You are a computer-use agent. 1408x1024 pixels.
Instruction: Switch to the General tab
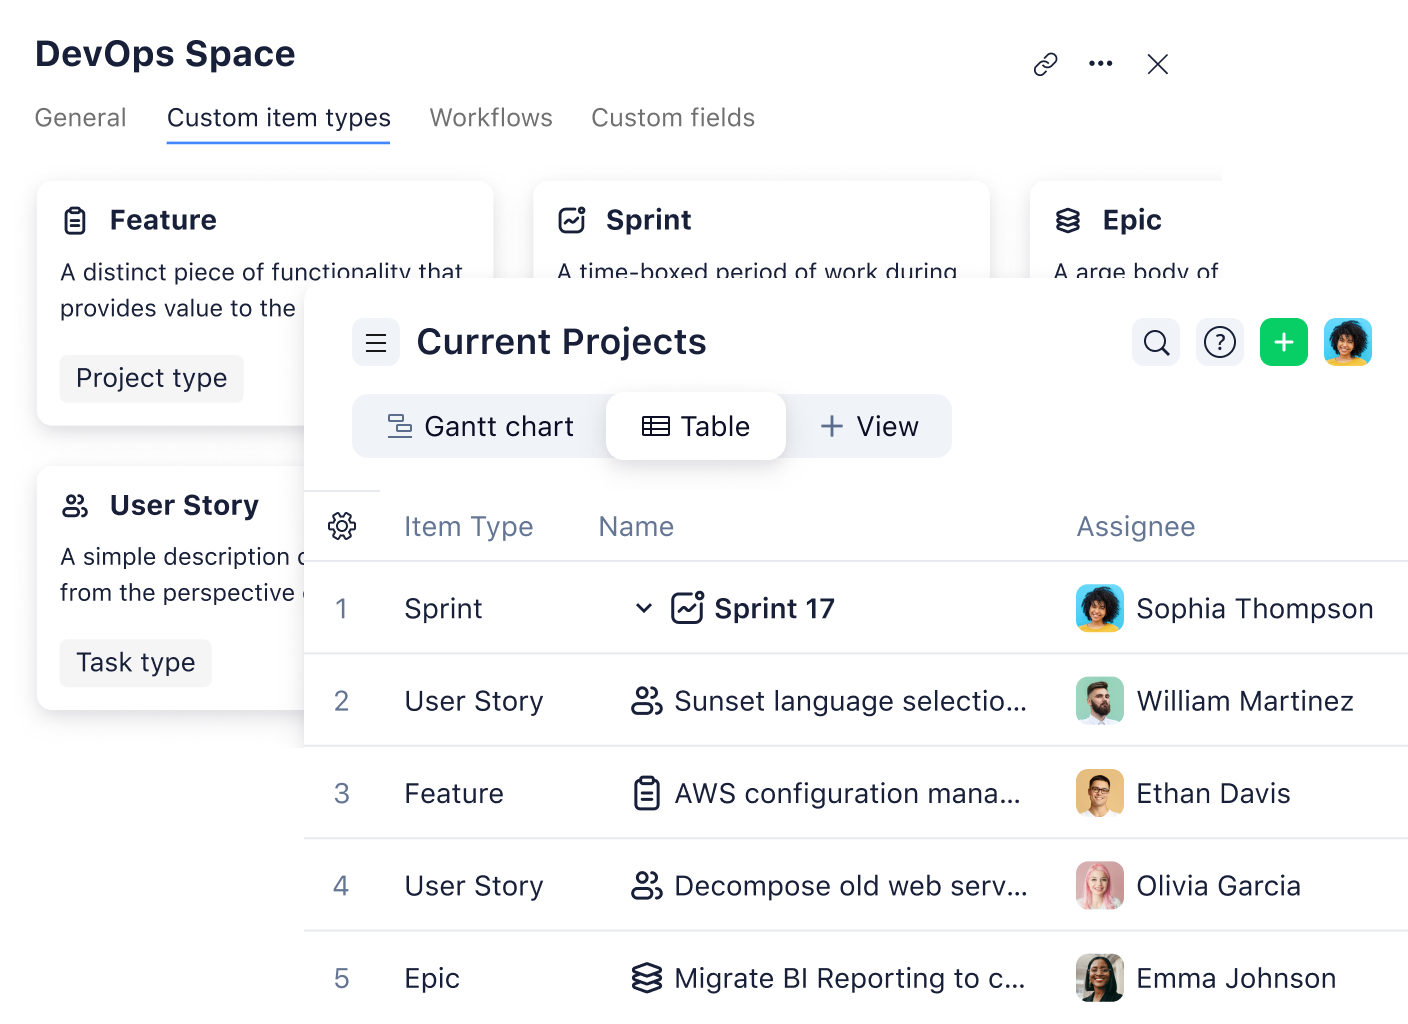click(80, 118)
